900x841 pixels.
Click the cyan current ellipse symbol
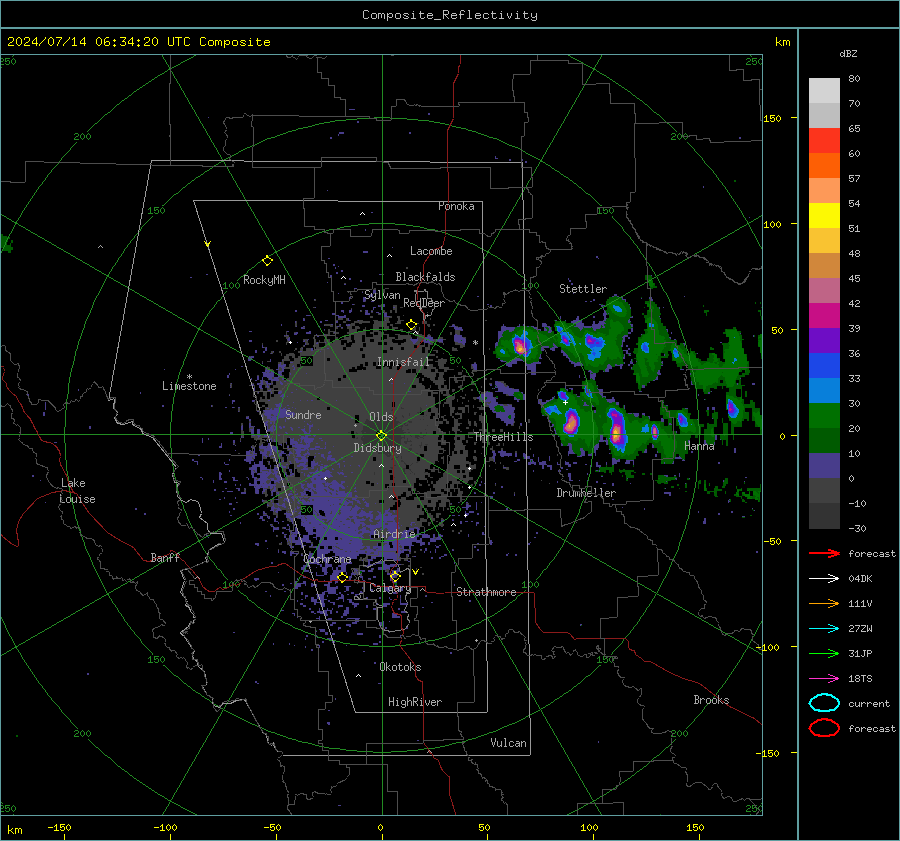click(x=824, y=703)
